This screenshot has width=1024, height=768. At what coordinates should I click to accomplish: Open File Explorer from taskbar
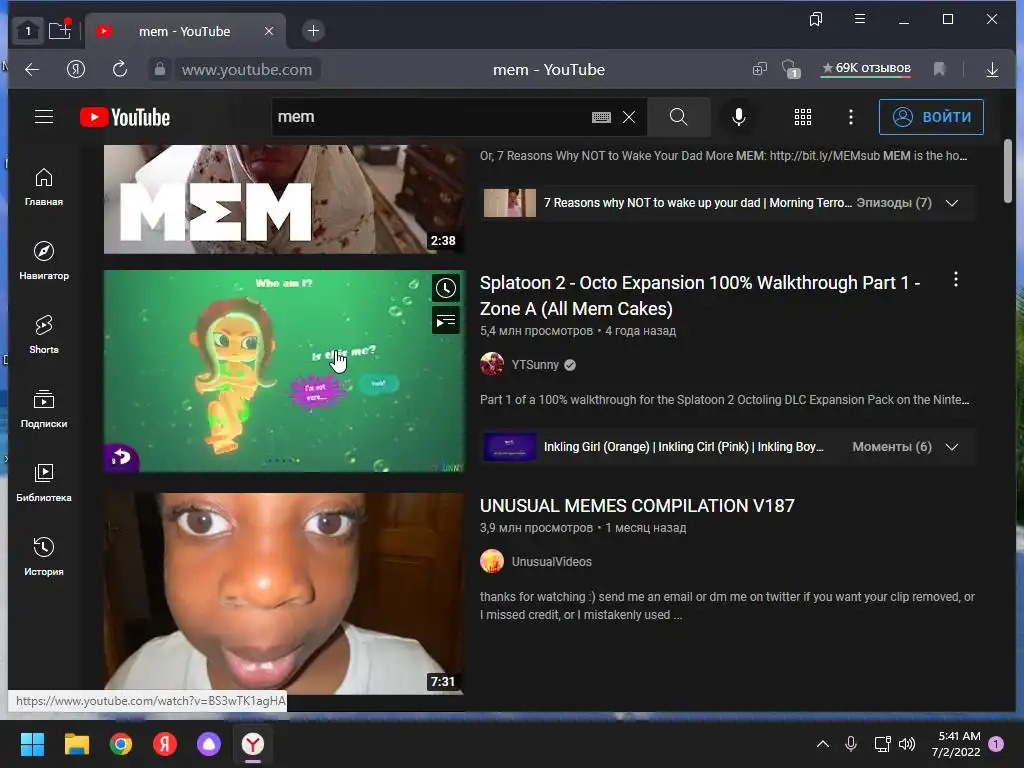[76, 744]
